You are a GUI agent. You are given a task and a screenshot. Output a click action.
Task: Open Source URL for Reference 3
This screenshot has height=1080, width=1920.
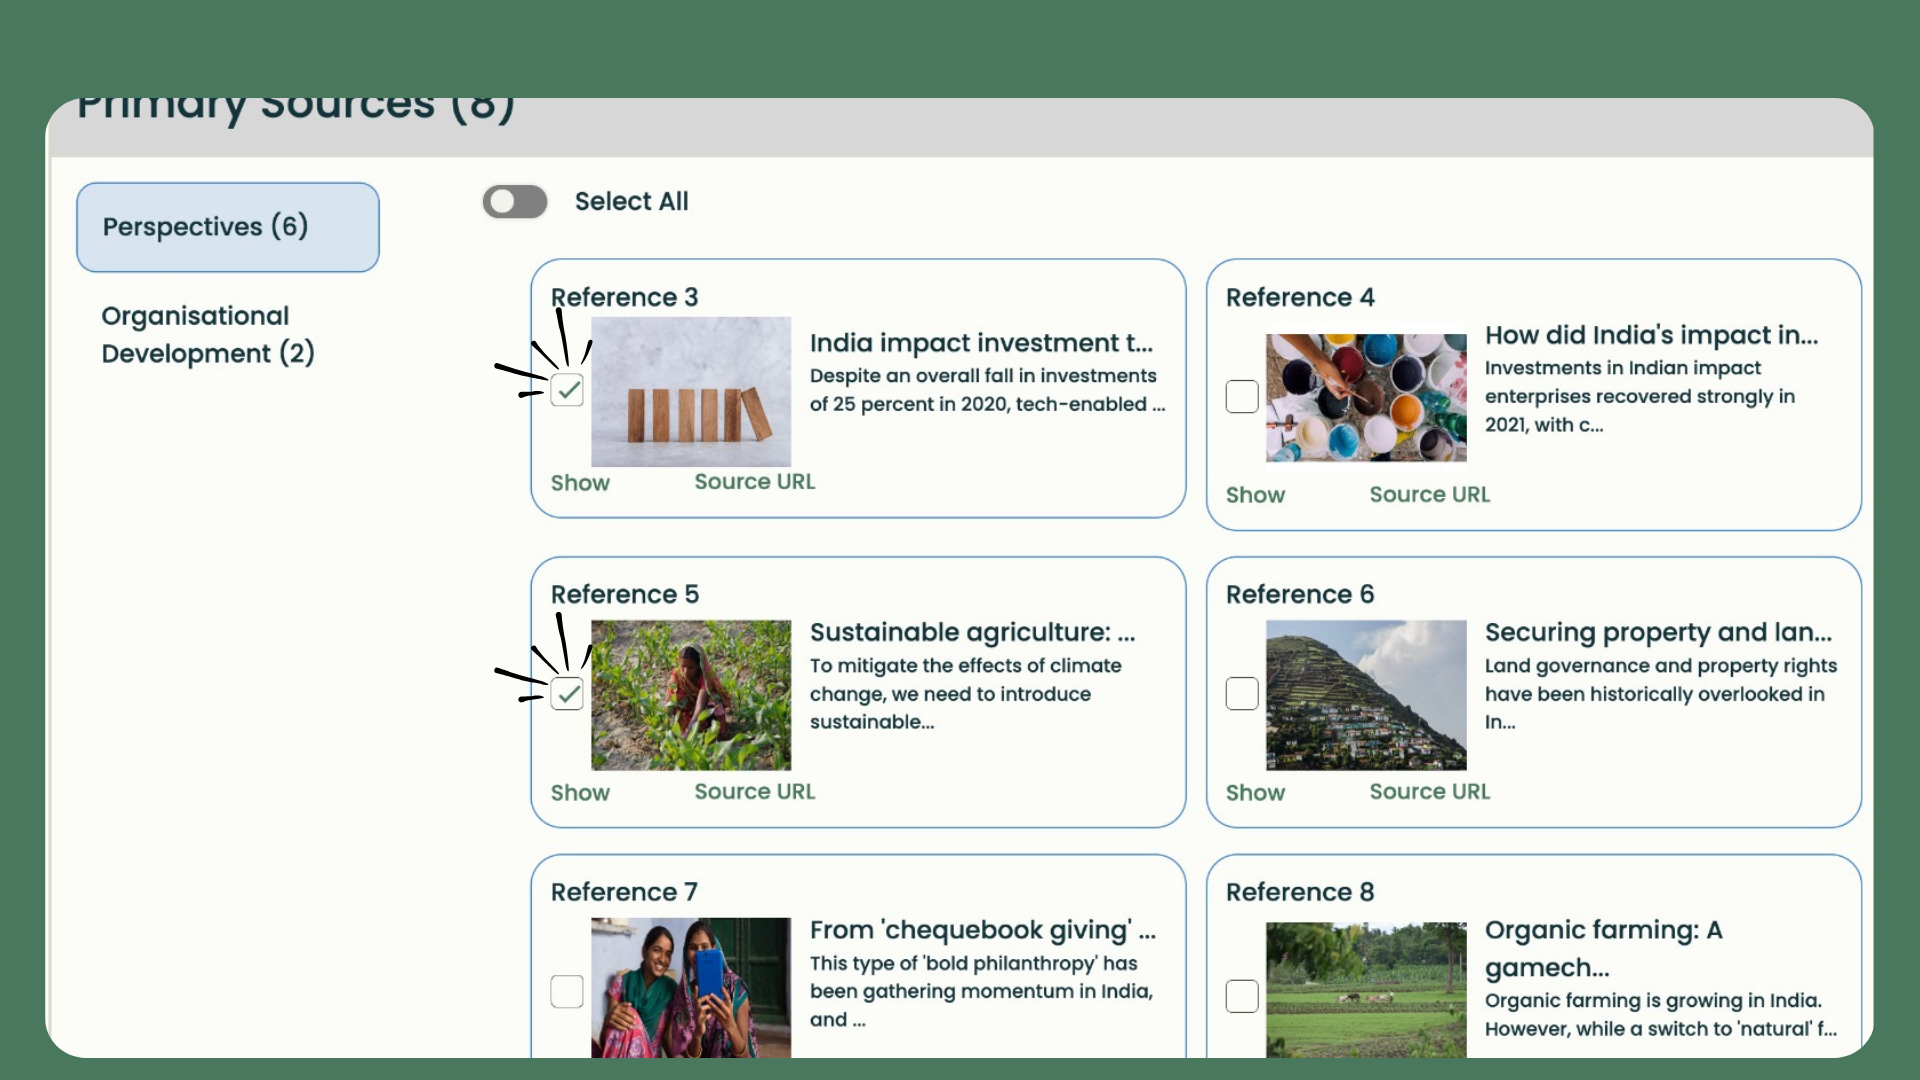click(755, 482)
